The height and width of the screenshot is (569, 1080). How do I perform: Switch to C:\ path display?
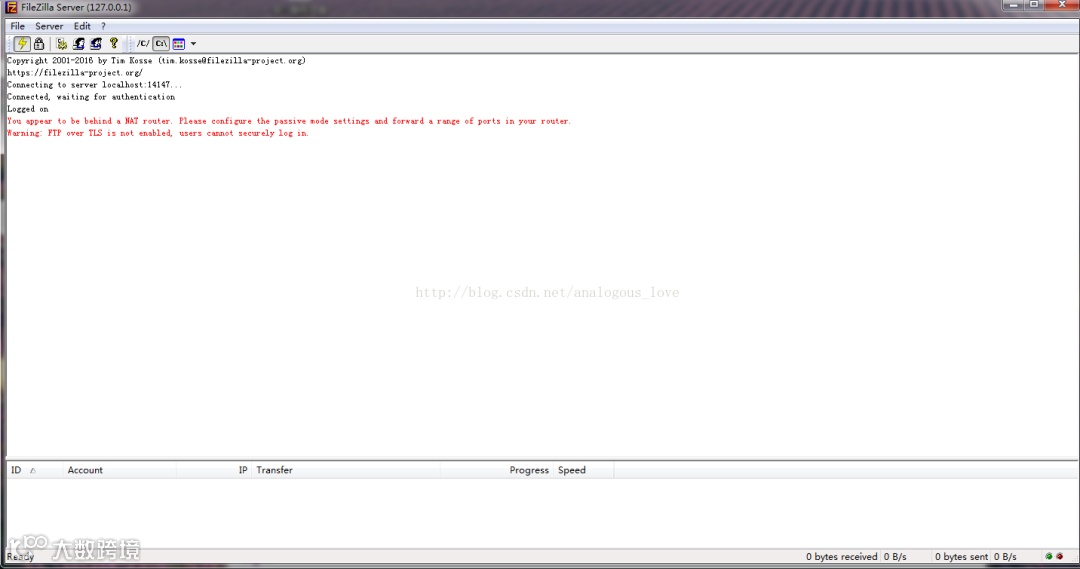[161, 43]
